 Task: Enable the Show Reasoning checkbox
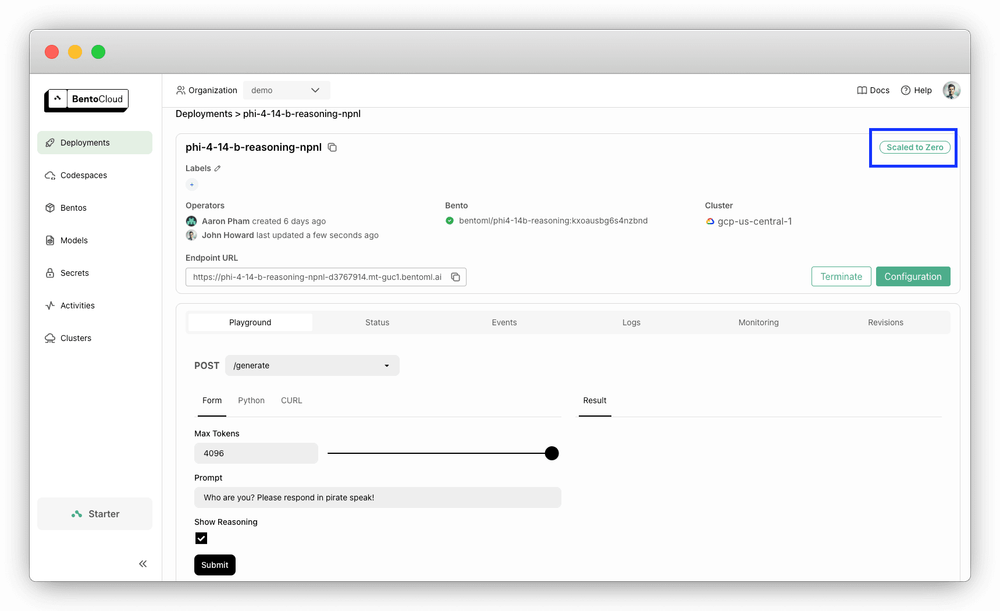(201, 538)
